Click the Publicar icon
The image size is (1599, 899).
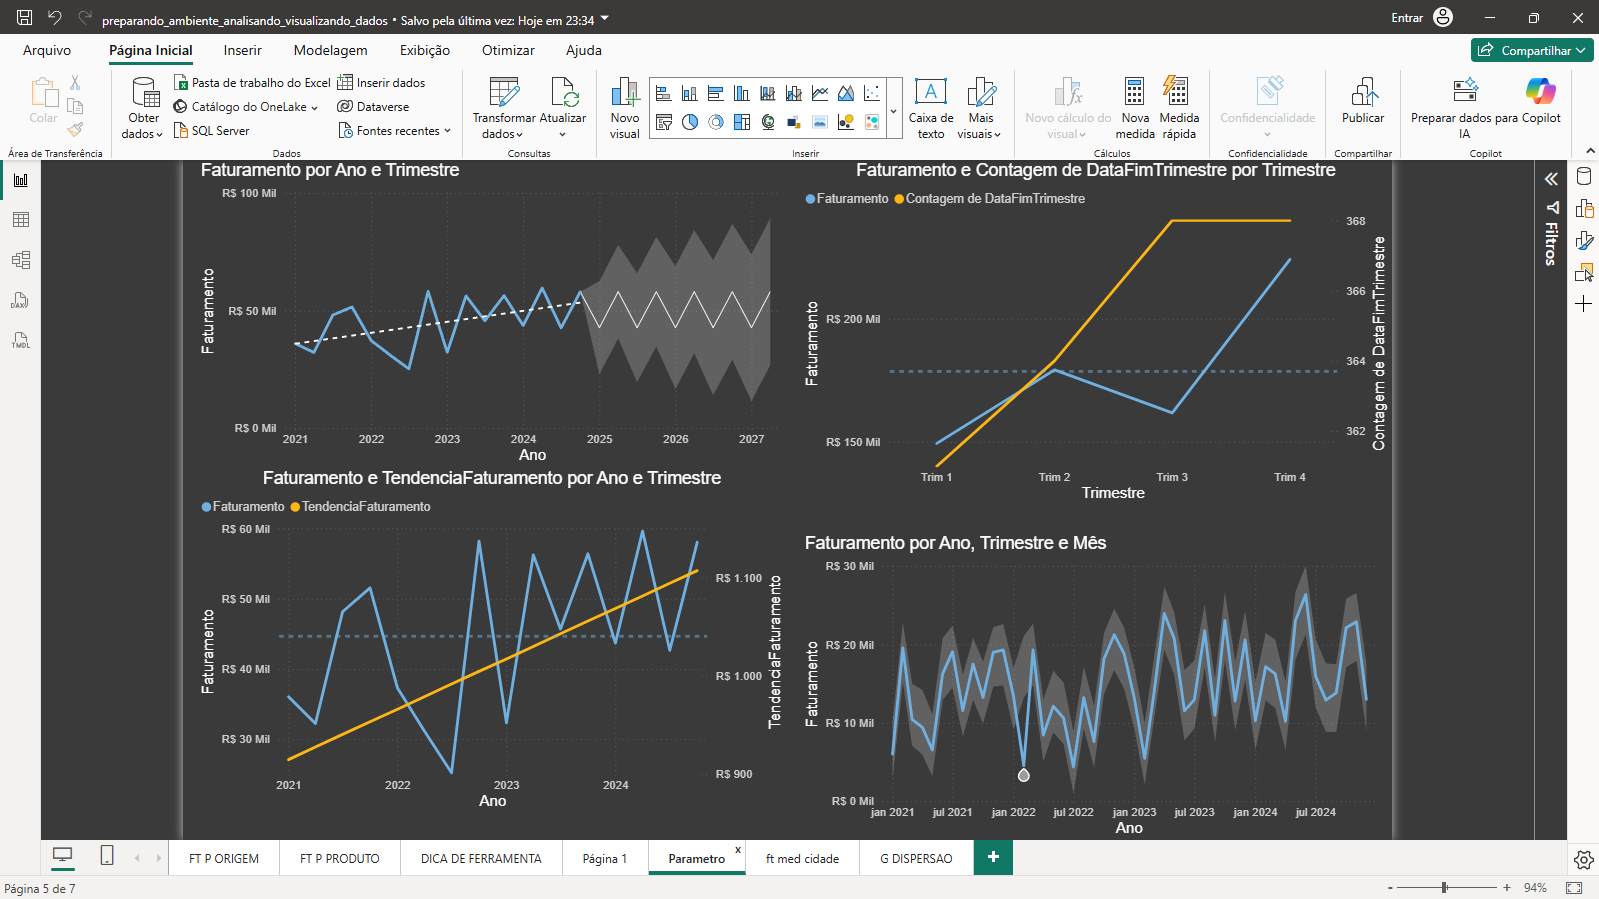tap(1363, 92)
